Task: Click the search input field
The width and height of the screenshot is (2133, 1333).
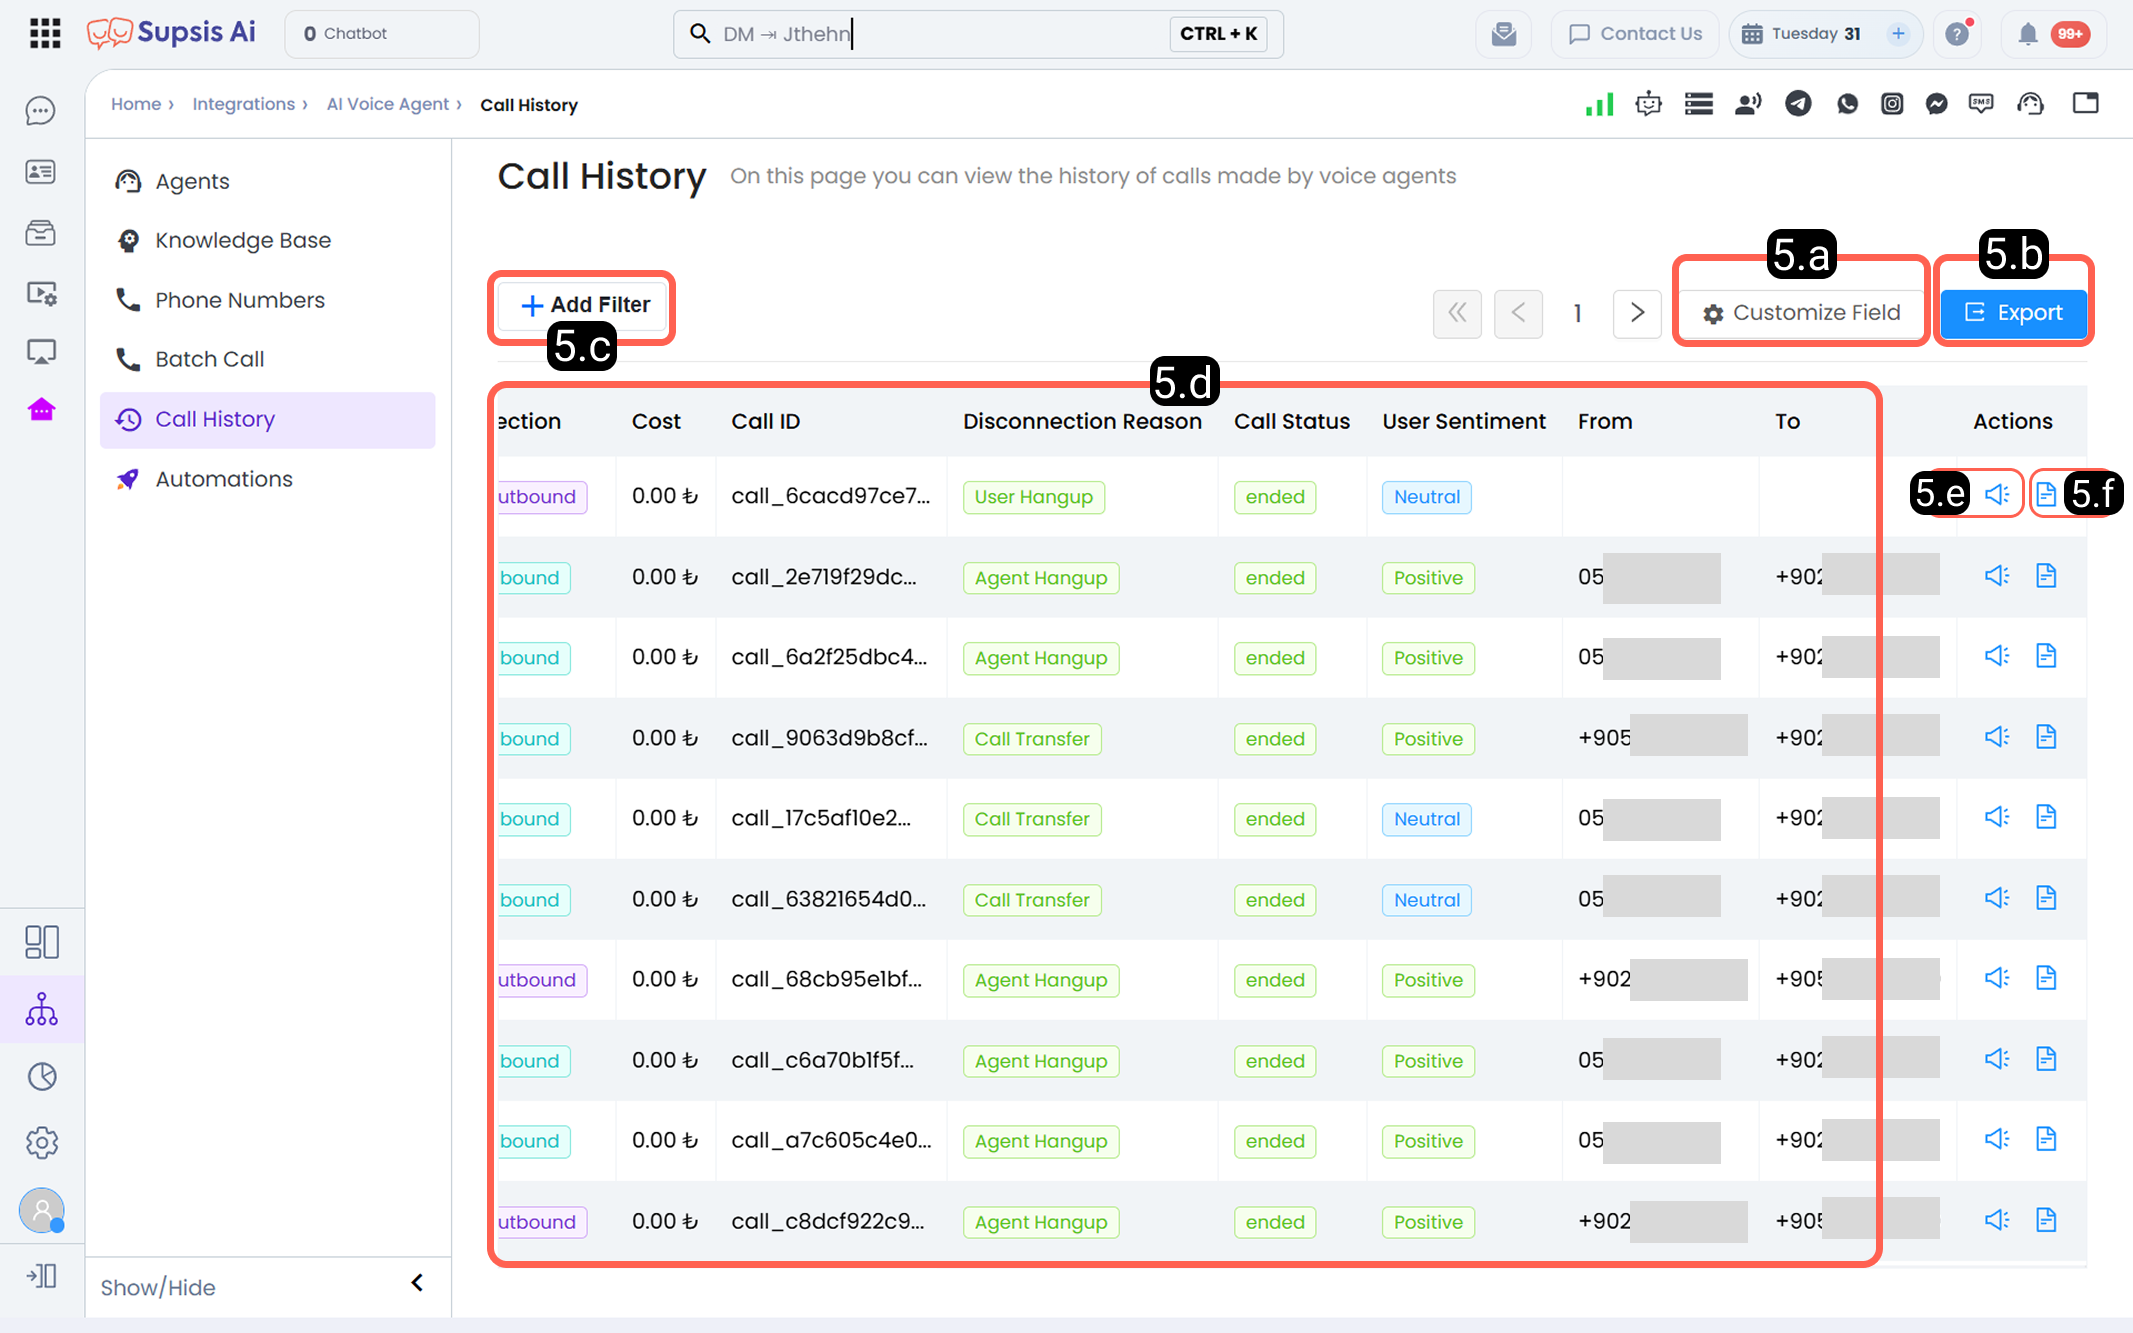Action: pyautogui.click(x=977, y=34)
